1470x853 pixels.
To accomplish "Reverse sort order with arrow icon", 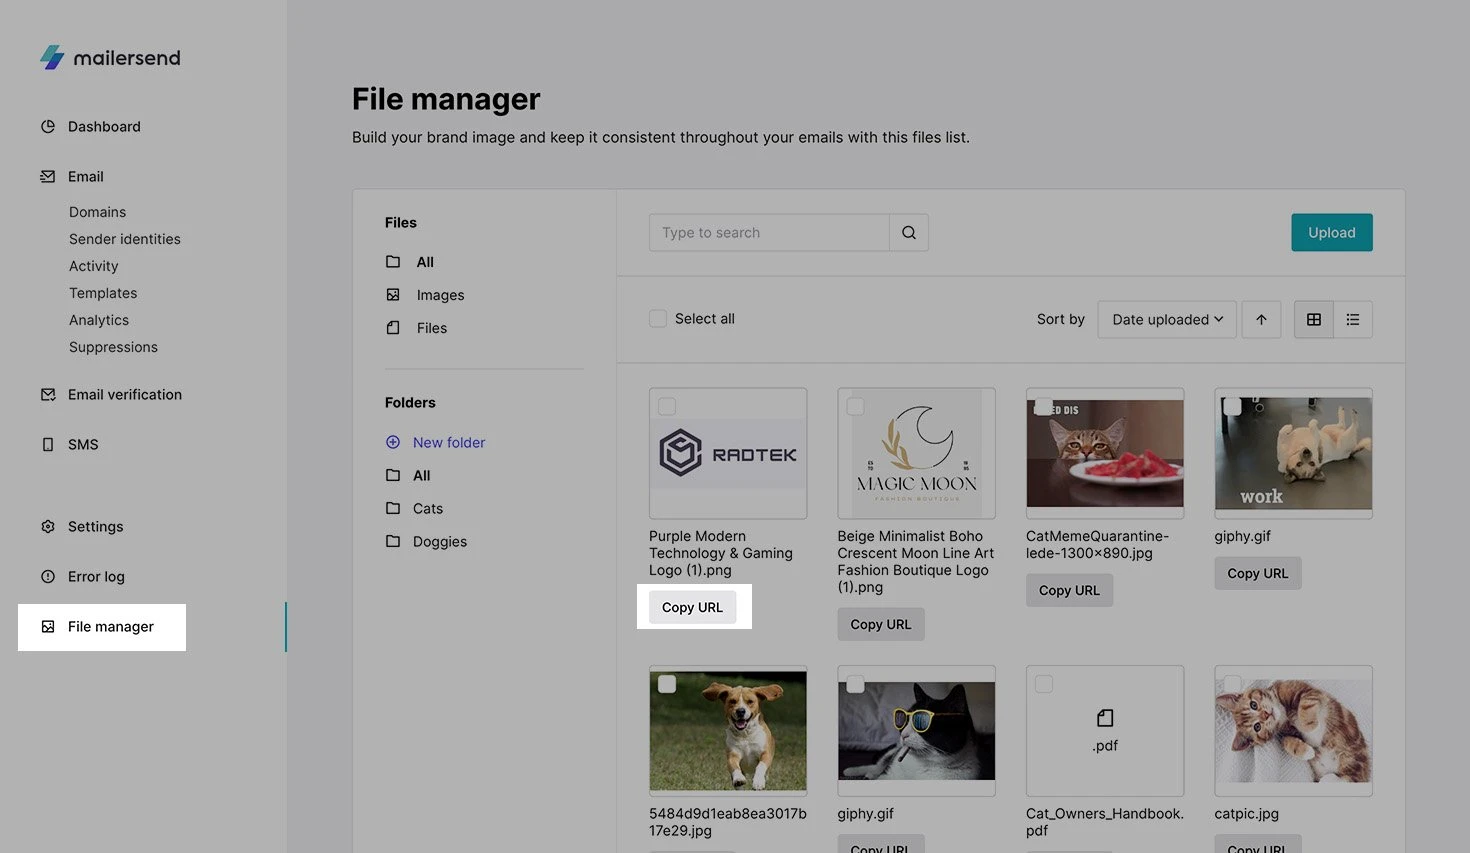I will [x=1261, y=320].
